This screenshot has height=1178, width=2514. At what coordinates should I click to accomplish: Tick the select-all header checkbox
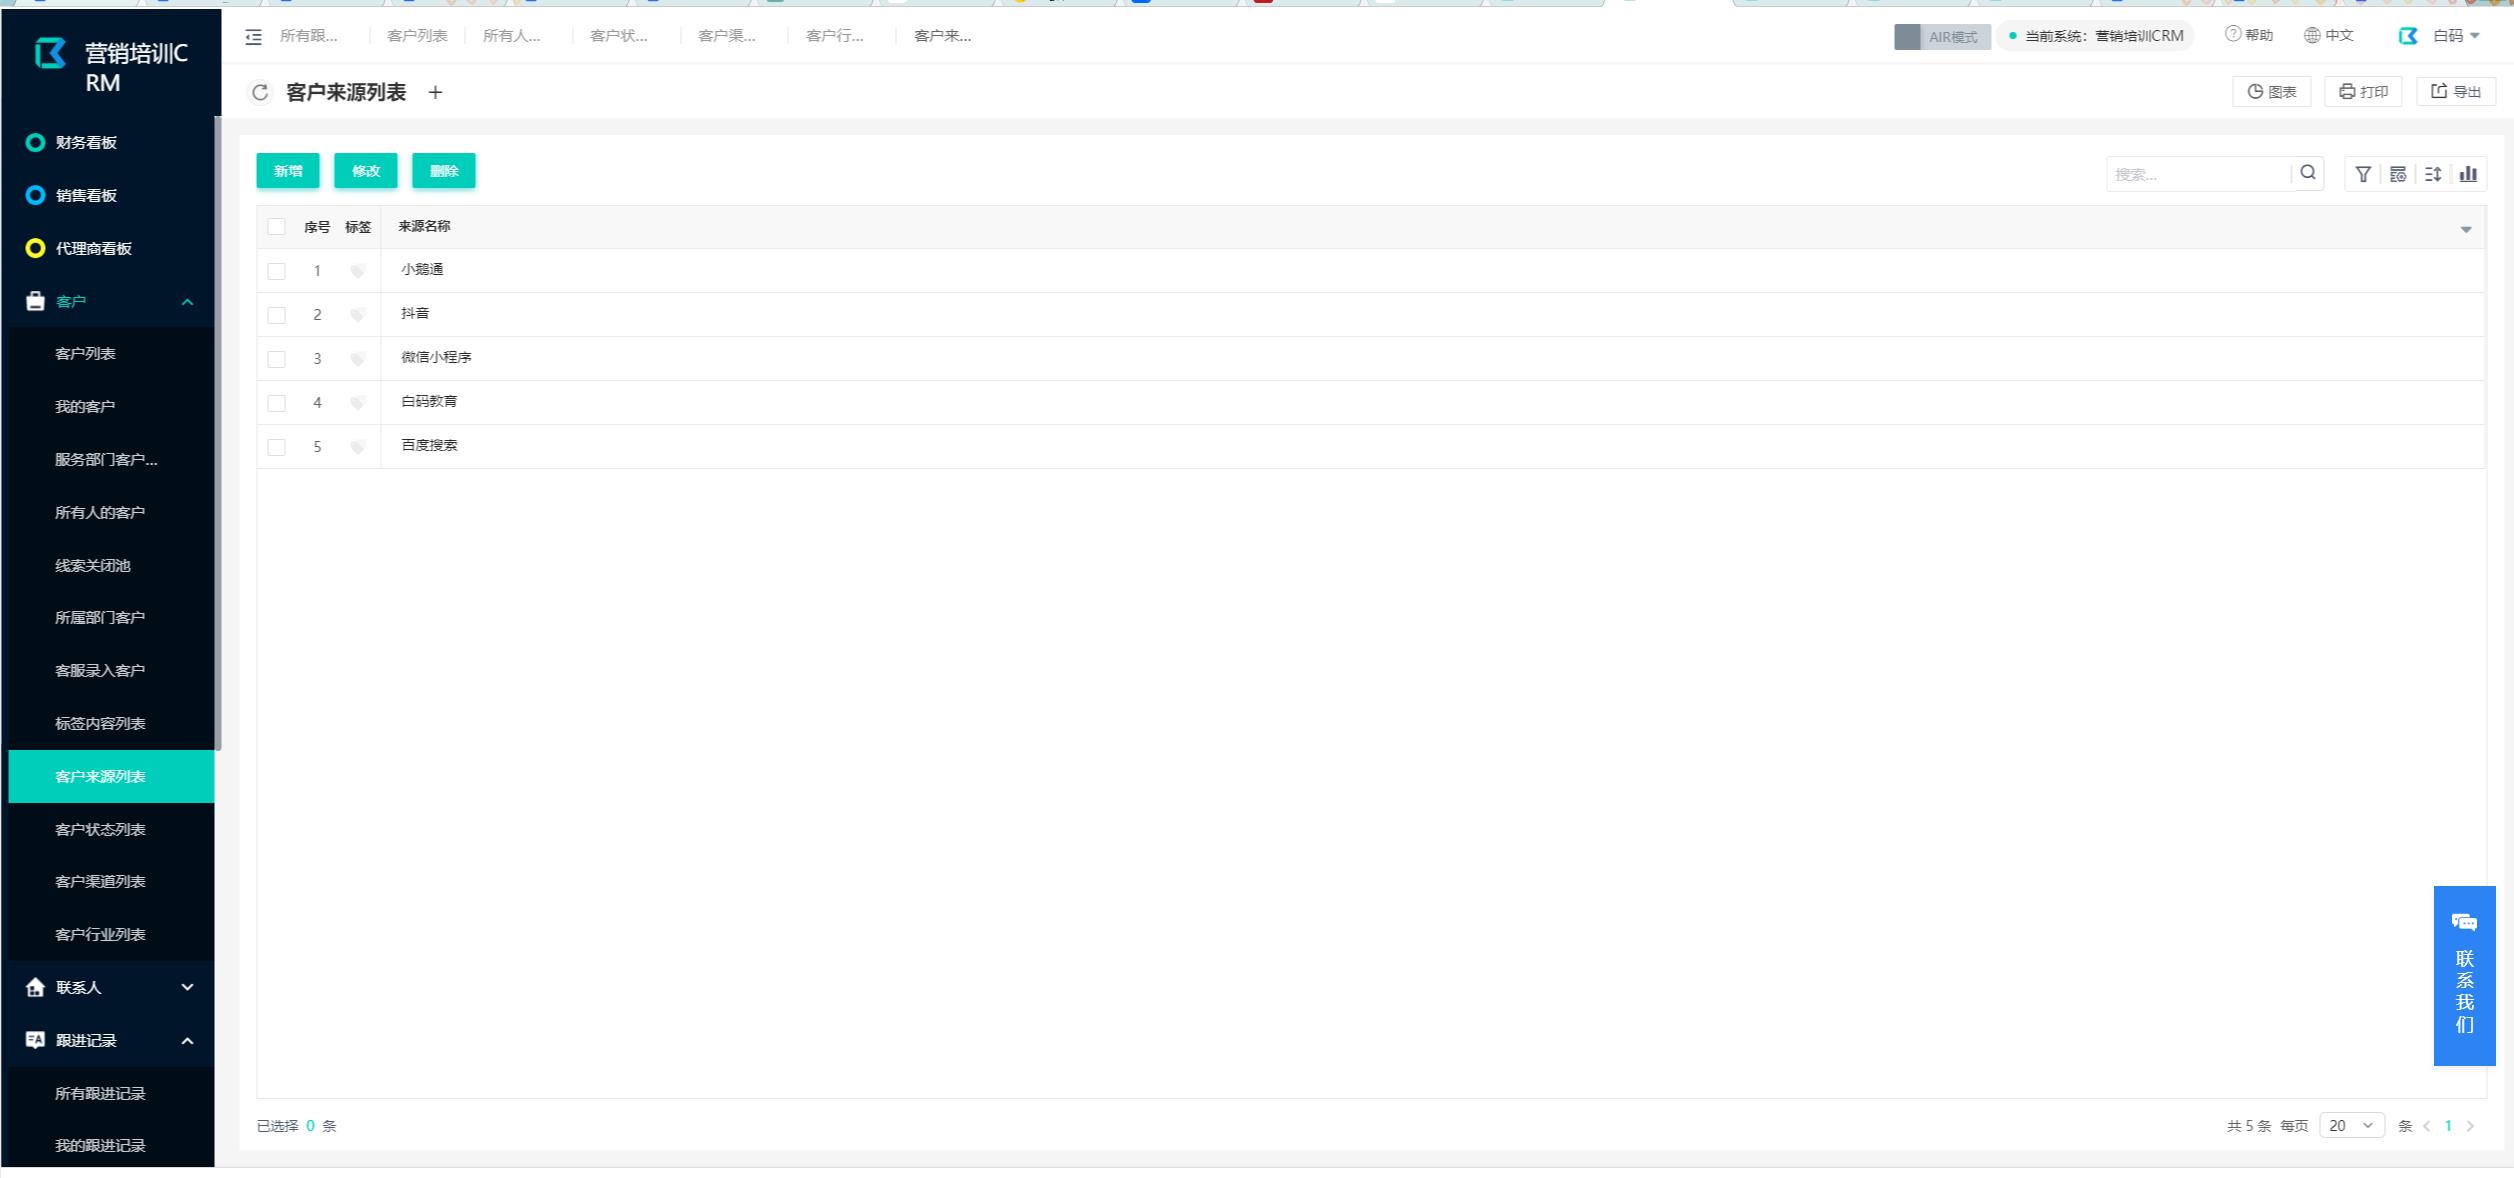277,227
